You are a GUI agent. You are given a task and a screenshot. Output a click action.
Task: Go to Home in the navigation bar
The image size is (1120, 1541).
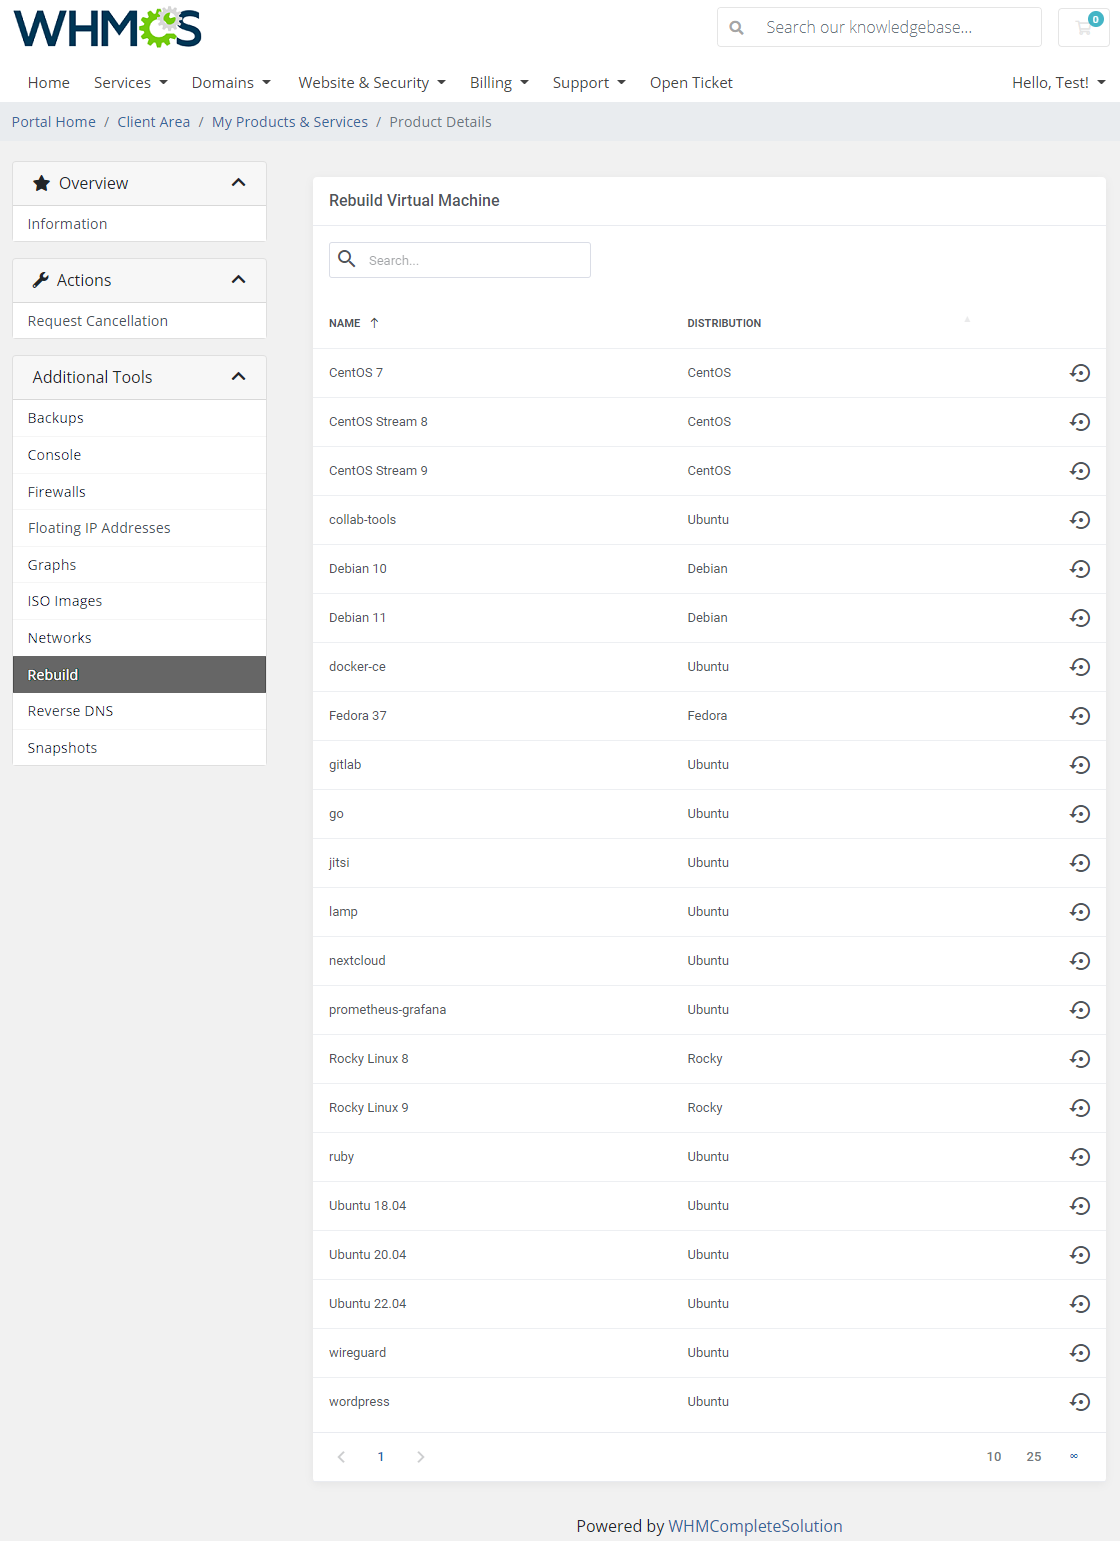pos(49,83)
